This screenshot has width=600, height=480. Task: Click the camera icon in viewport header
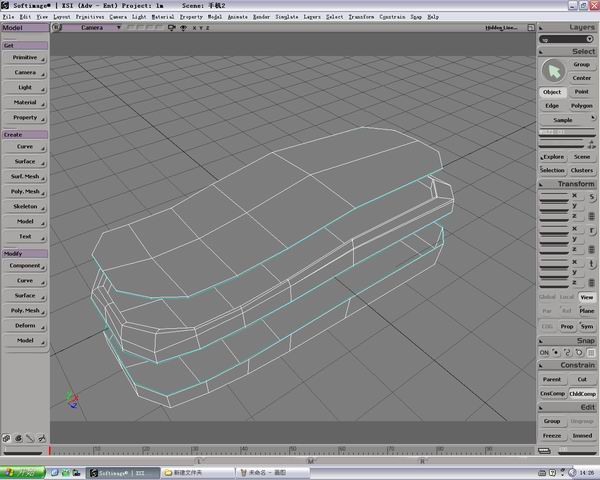point(171,28)
